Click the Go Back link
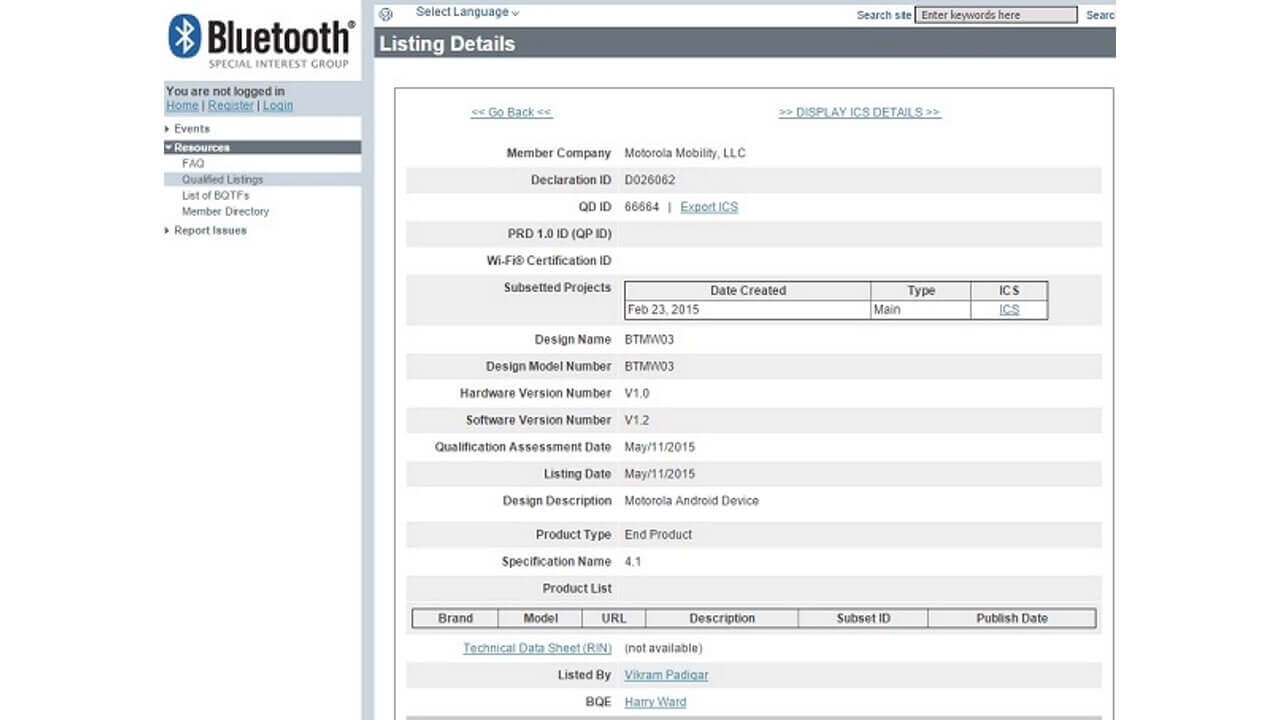Image resolution: width=1280 pixels, height=720 pixels. click(511, 113)
